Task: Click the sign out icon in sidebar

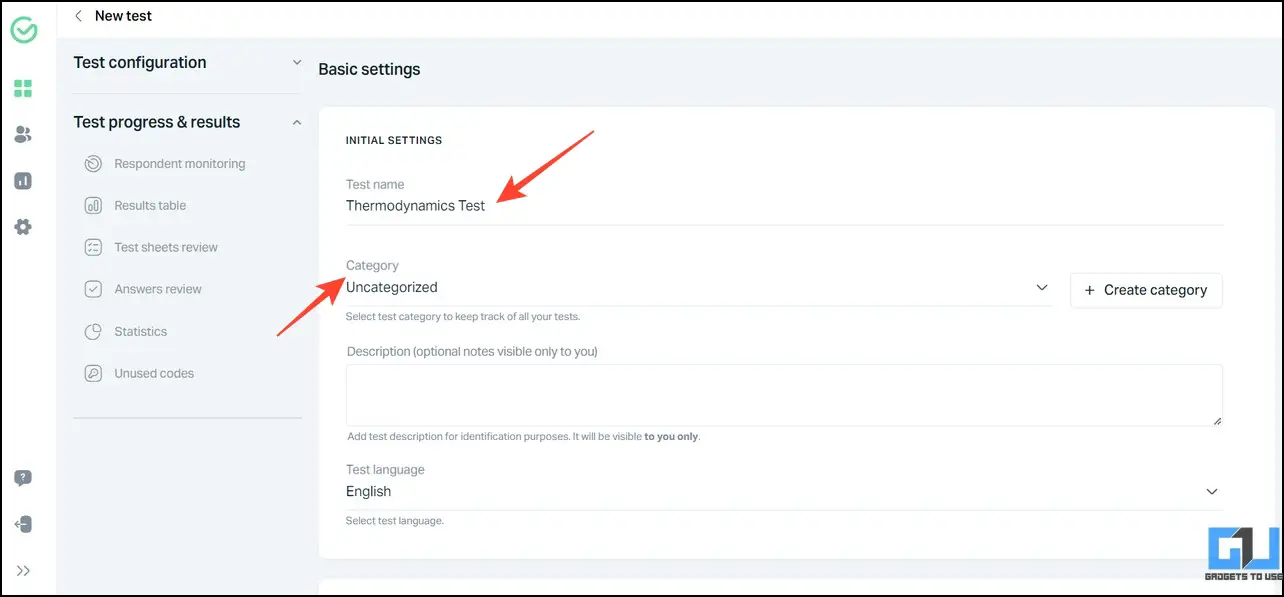Action: click(x=23, y=524)
